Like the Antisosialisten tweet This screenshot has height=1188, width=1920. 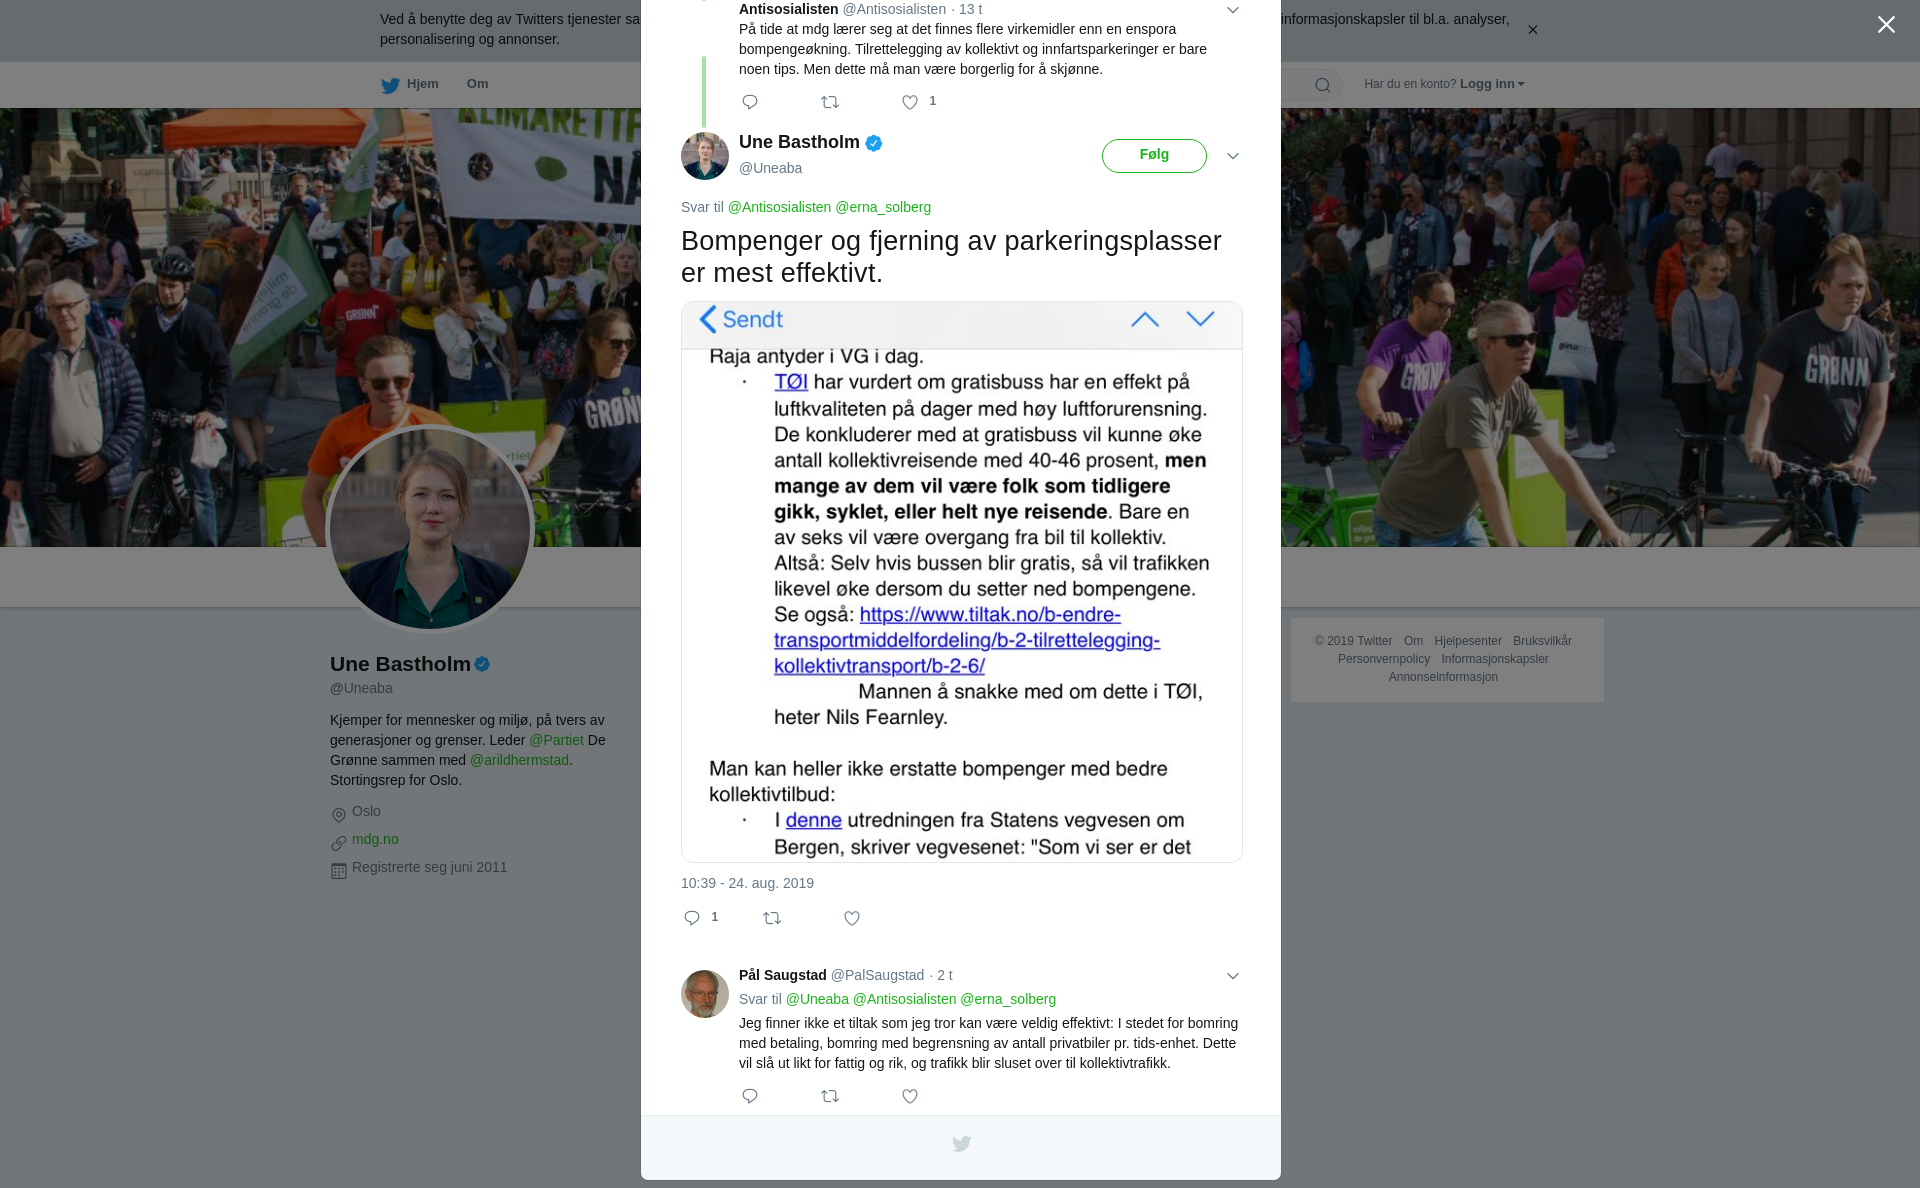tap(910, 102)
